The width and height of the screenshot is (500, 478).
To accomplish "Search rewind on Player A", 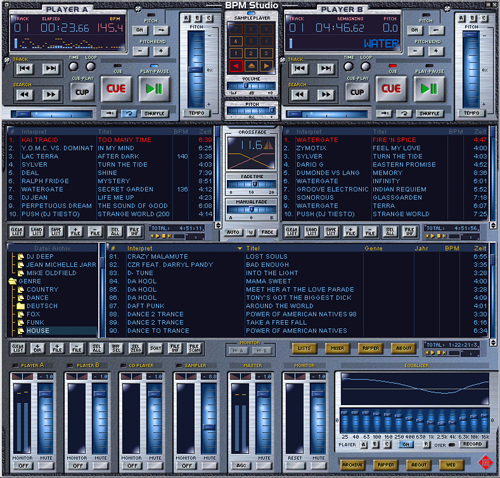I will tap(24, 95).
